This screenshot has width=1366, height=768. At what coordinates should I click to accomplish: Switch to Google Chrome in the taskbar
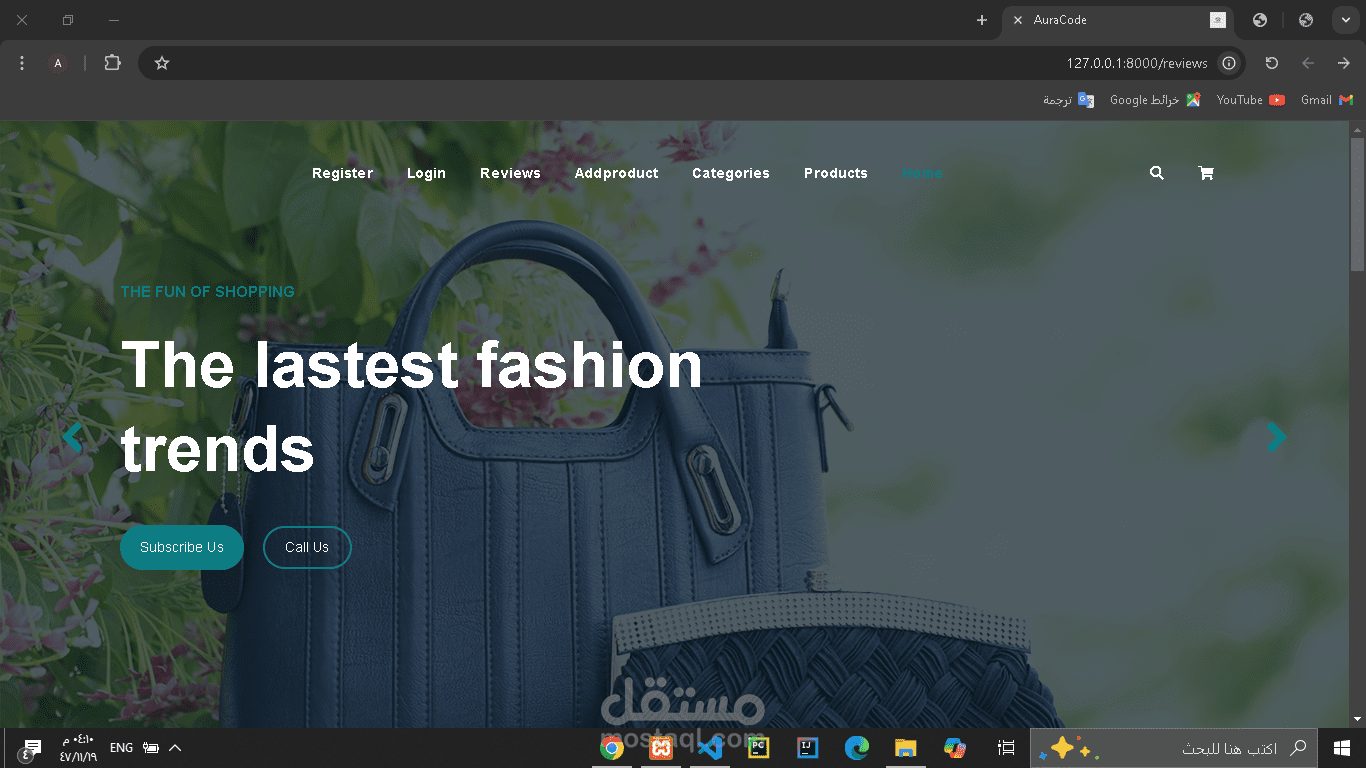point(612,748)
